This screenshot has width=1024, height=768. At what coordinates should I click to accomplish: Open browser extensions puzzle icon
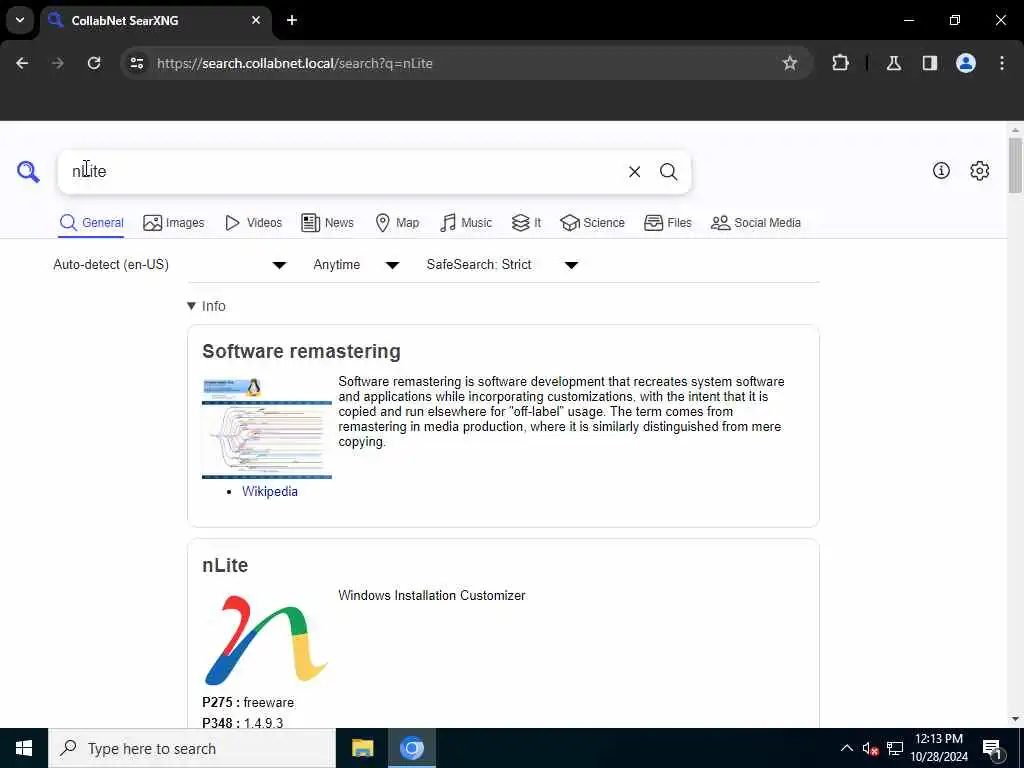pyautogui.click(x=840, y=63)
